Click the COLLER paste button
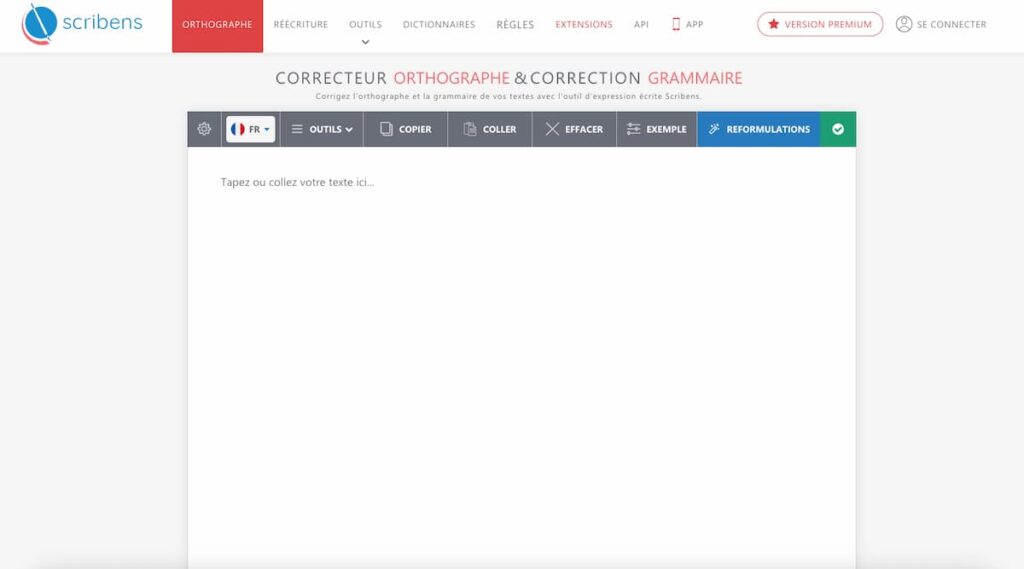 pos(490,129)
